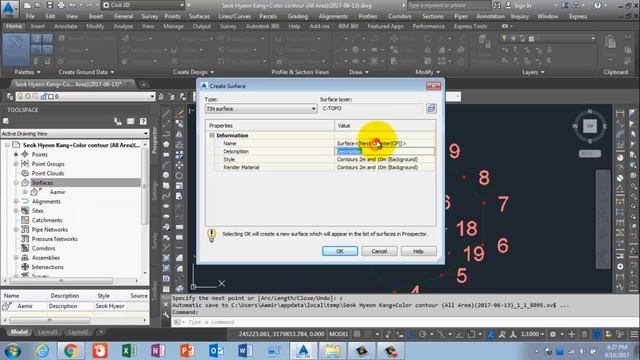Open Excel from the taskbar
This screenshot has width=640, height=360.
point(129,351)
